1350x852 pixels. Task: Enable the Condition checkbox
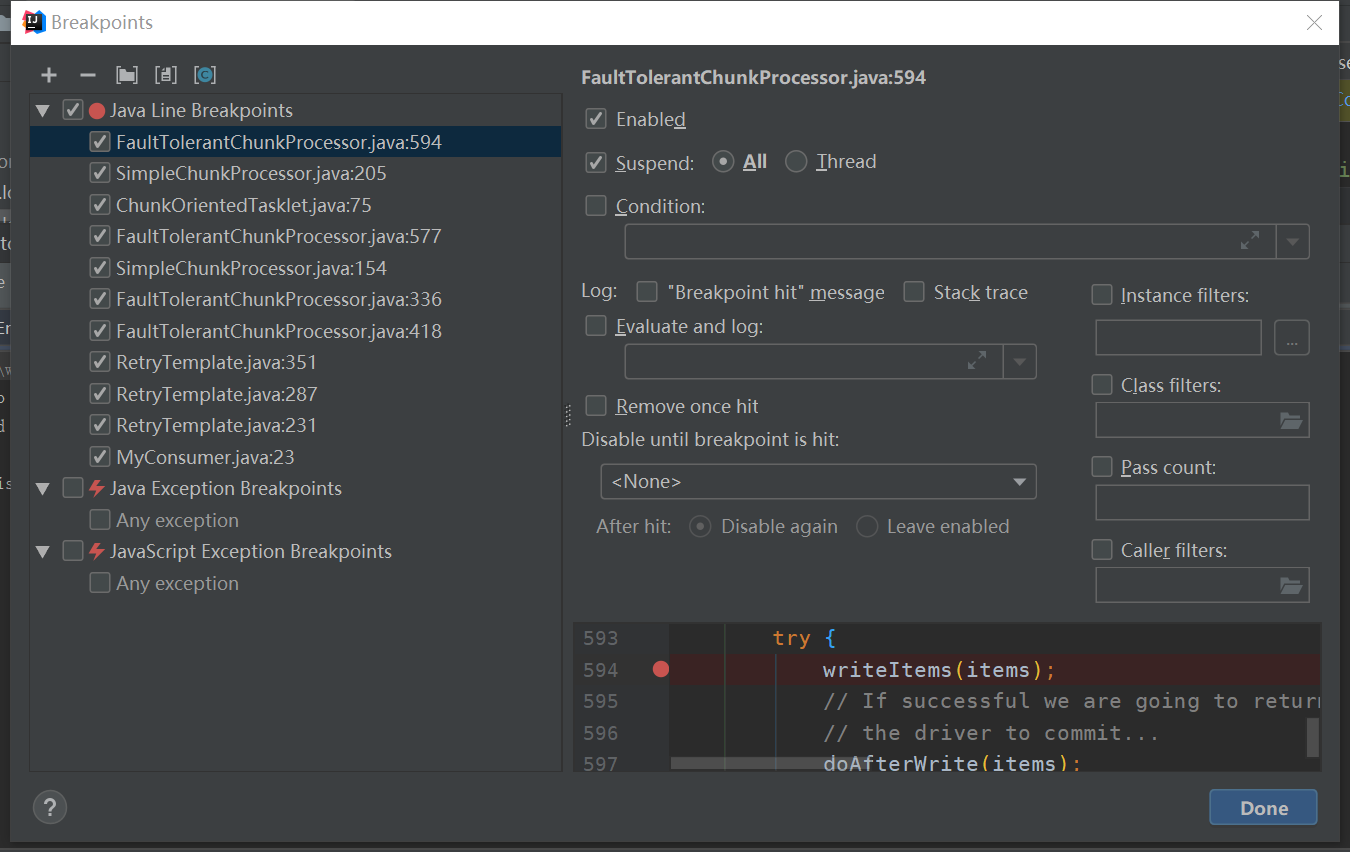click(596, 206)
